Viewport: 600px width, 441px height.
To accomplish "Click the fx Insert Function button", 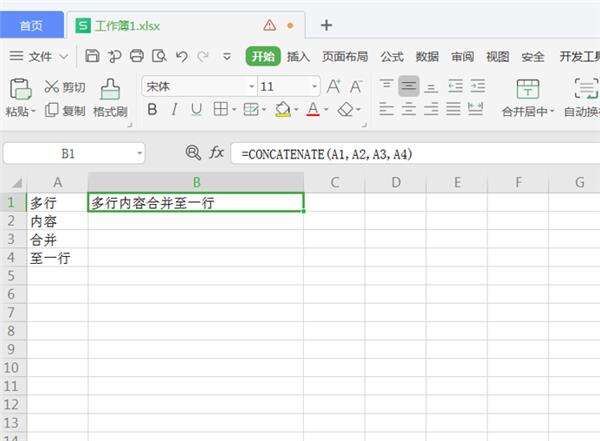I will (217, 153).
